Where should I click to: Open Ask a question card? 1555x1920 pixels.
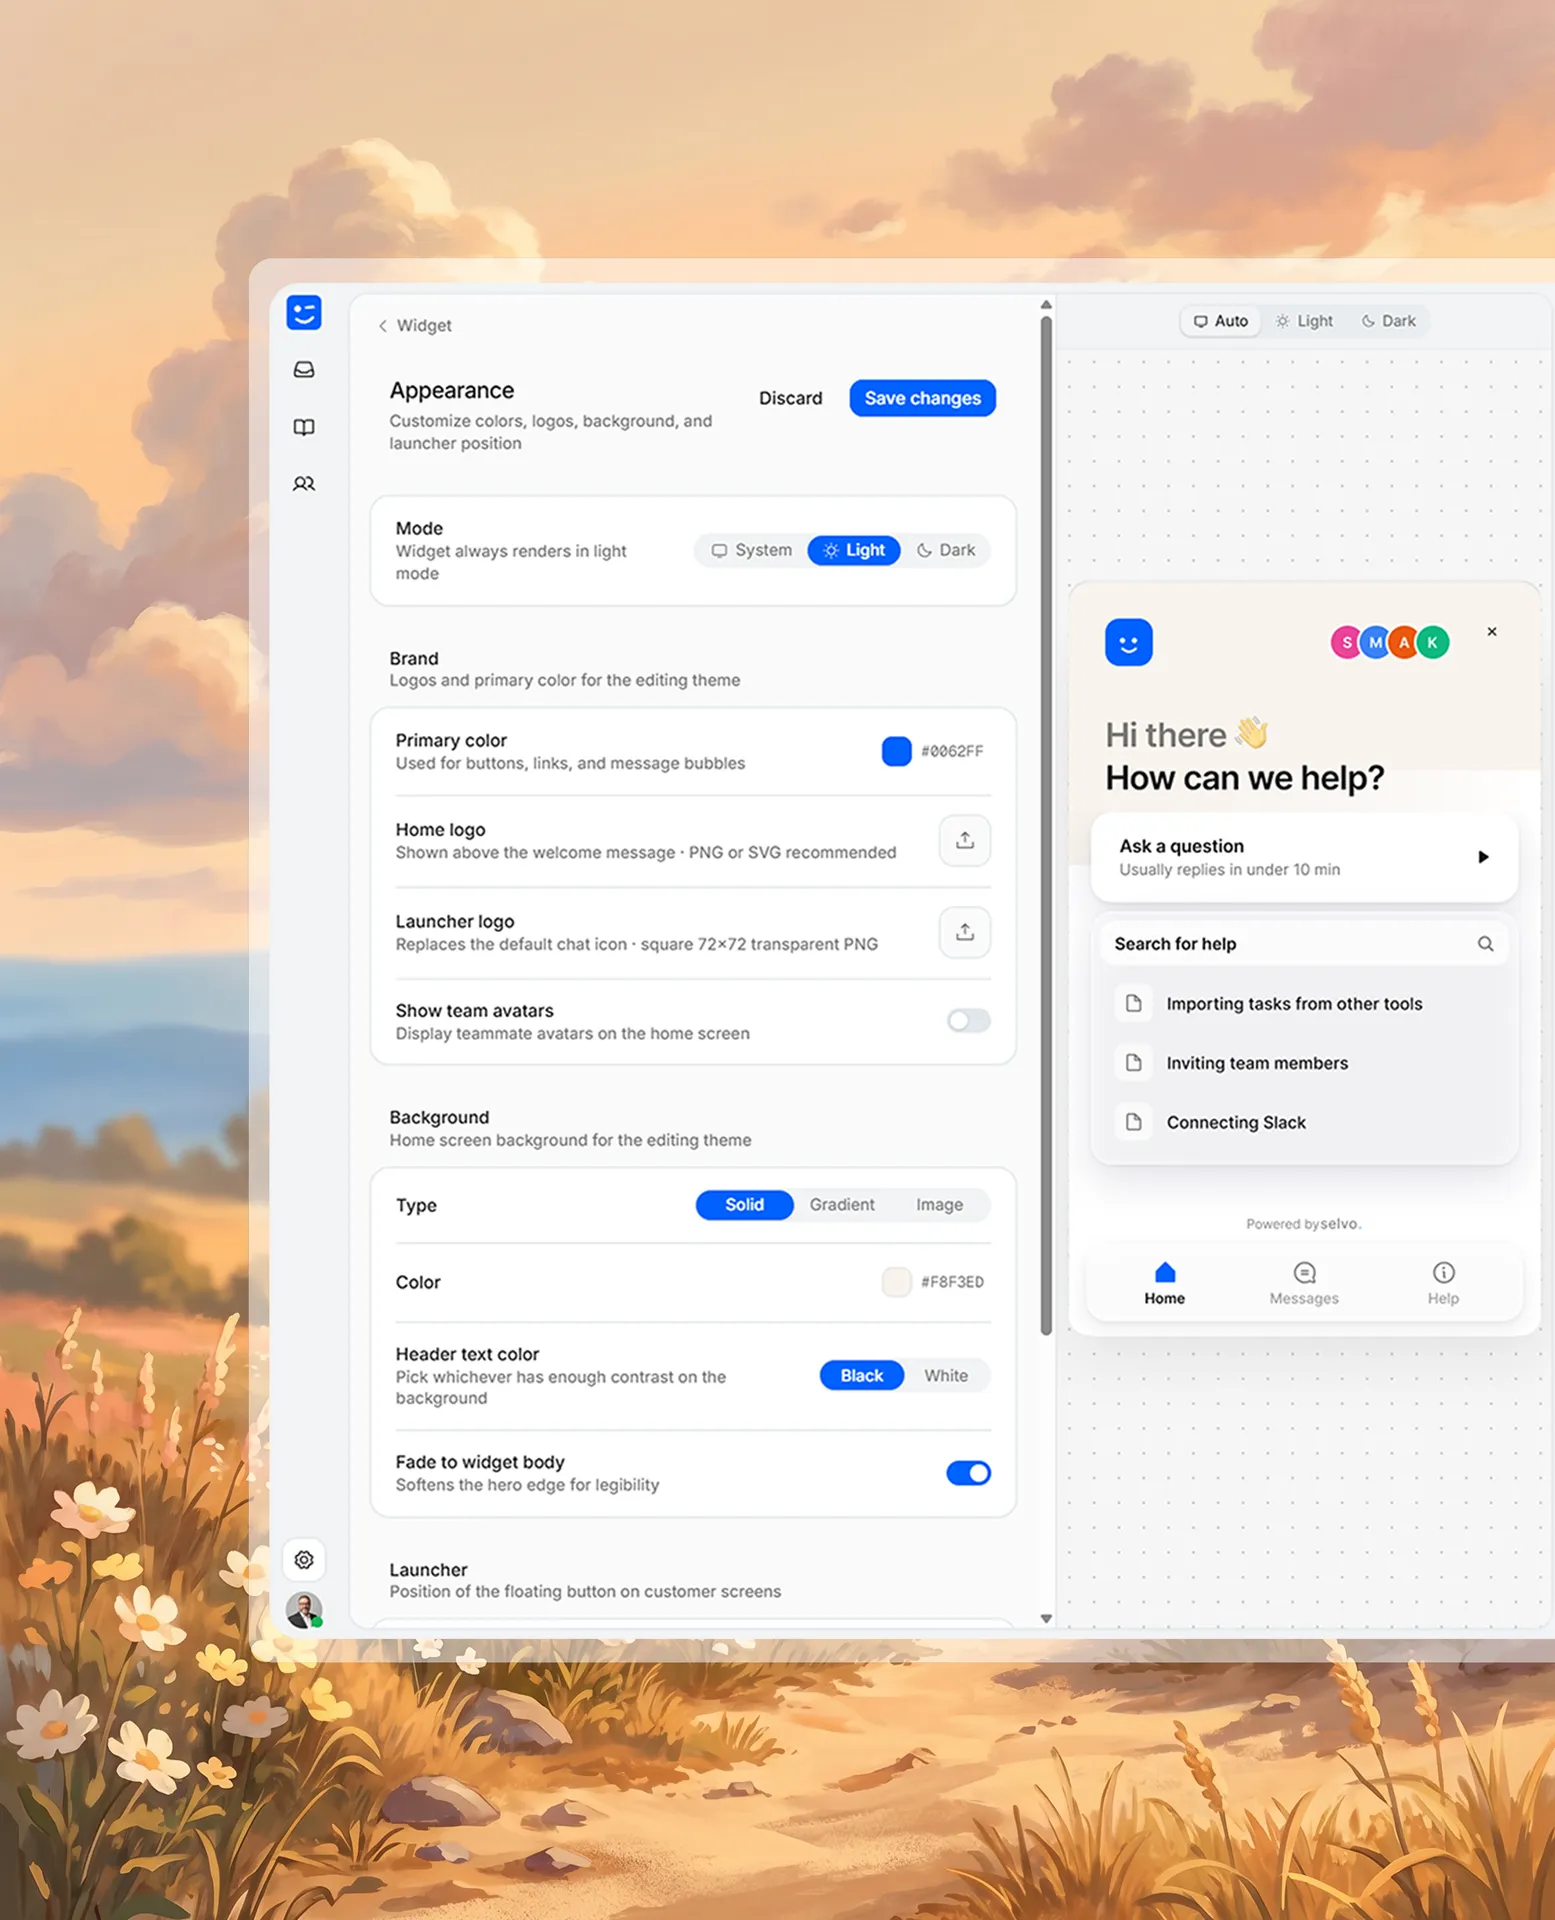pos(1304,858)
